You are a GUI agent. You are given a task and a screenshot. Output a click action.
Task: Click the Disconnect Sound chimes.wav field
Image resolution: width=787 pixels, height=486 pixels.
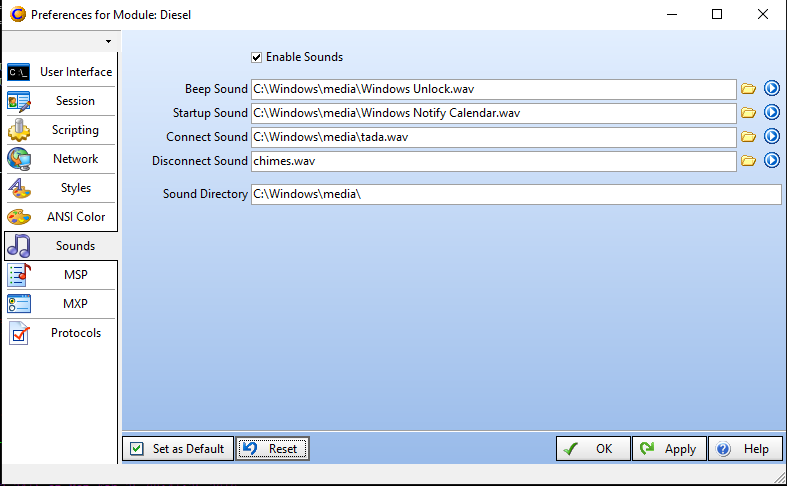pyautogui.click(x=494, y=161)
